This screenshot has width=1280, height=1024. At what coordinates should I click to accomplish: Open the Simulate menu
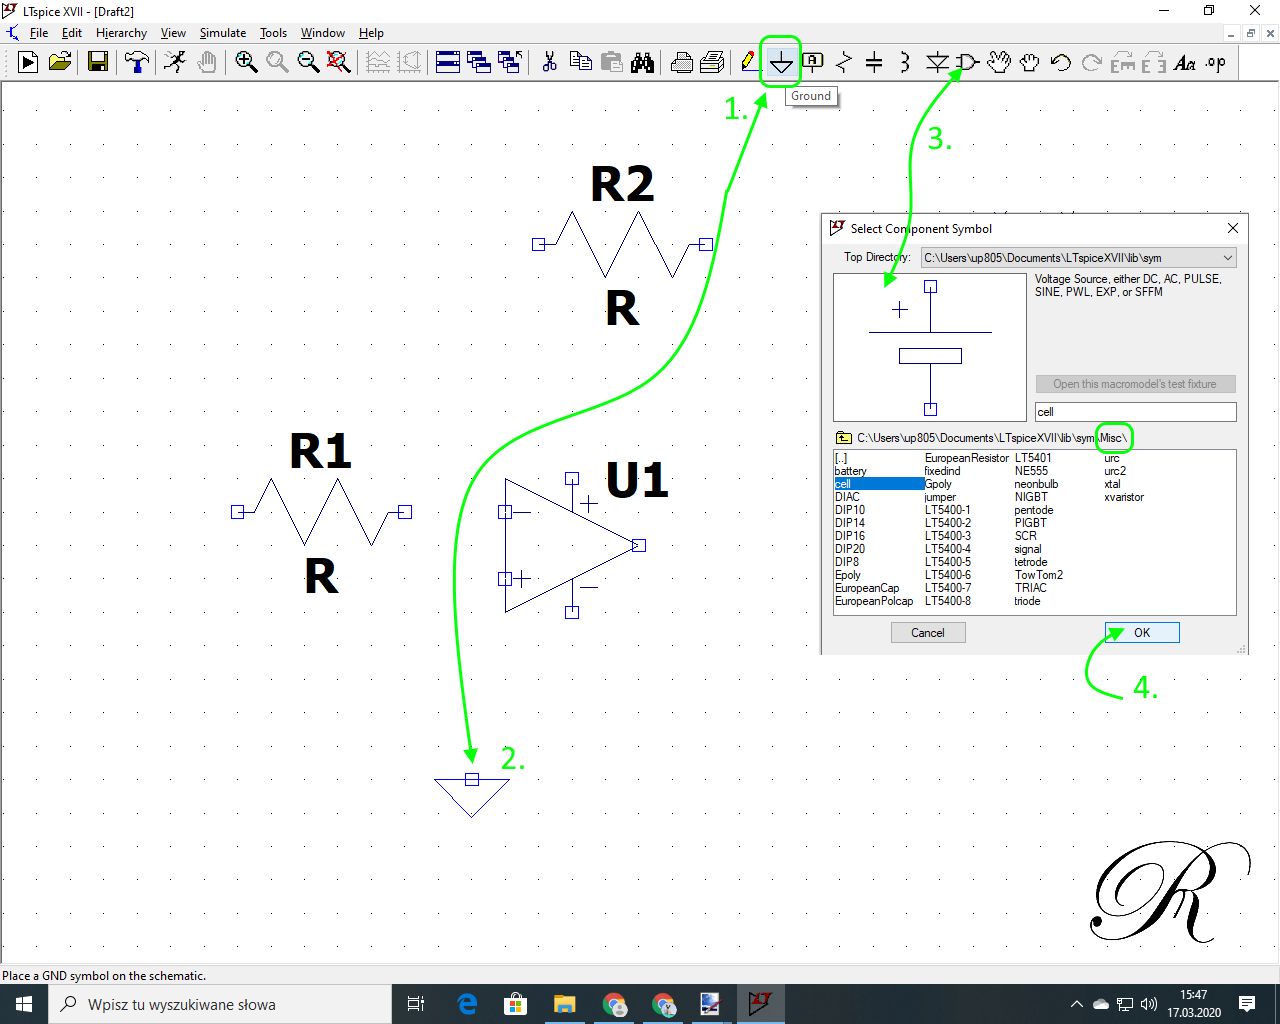pos(222,33)
